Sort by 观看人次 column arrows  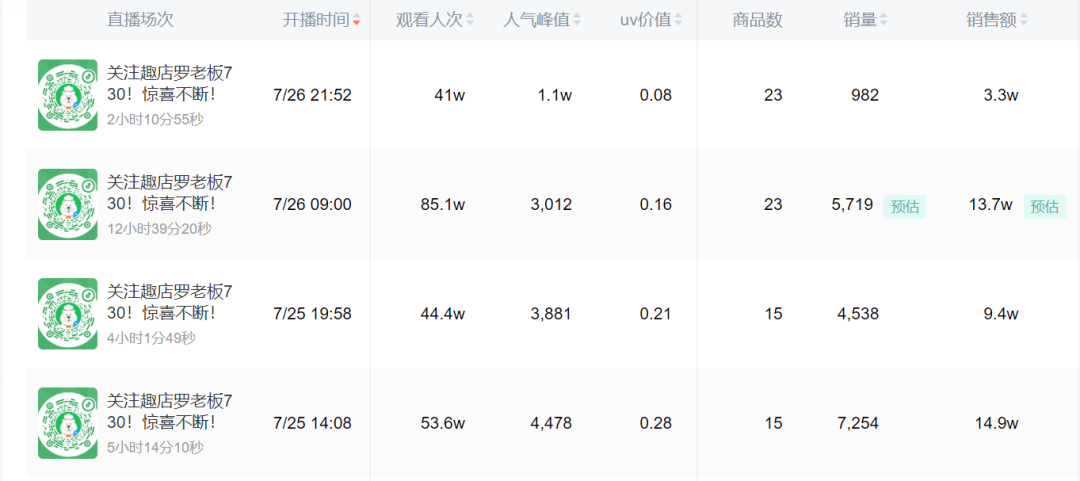pos(470,20)
